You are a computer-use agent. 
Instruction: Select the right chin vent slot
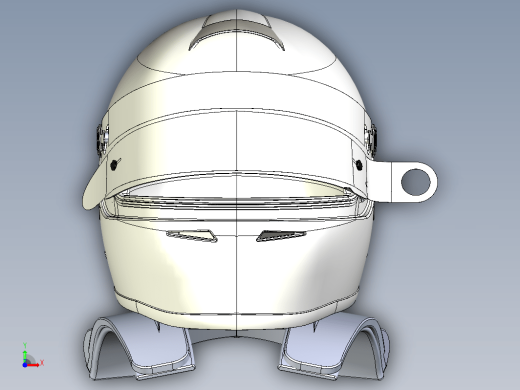281,235
